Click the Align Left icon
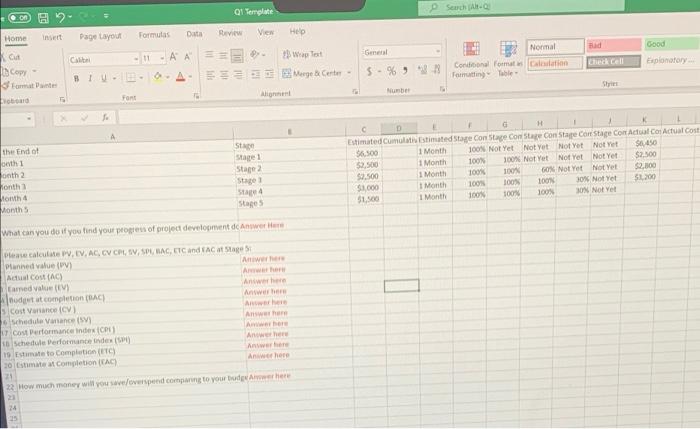The height and width of the screenshot is (429, 700). pos(210,75)
